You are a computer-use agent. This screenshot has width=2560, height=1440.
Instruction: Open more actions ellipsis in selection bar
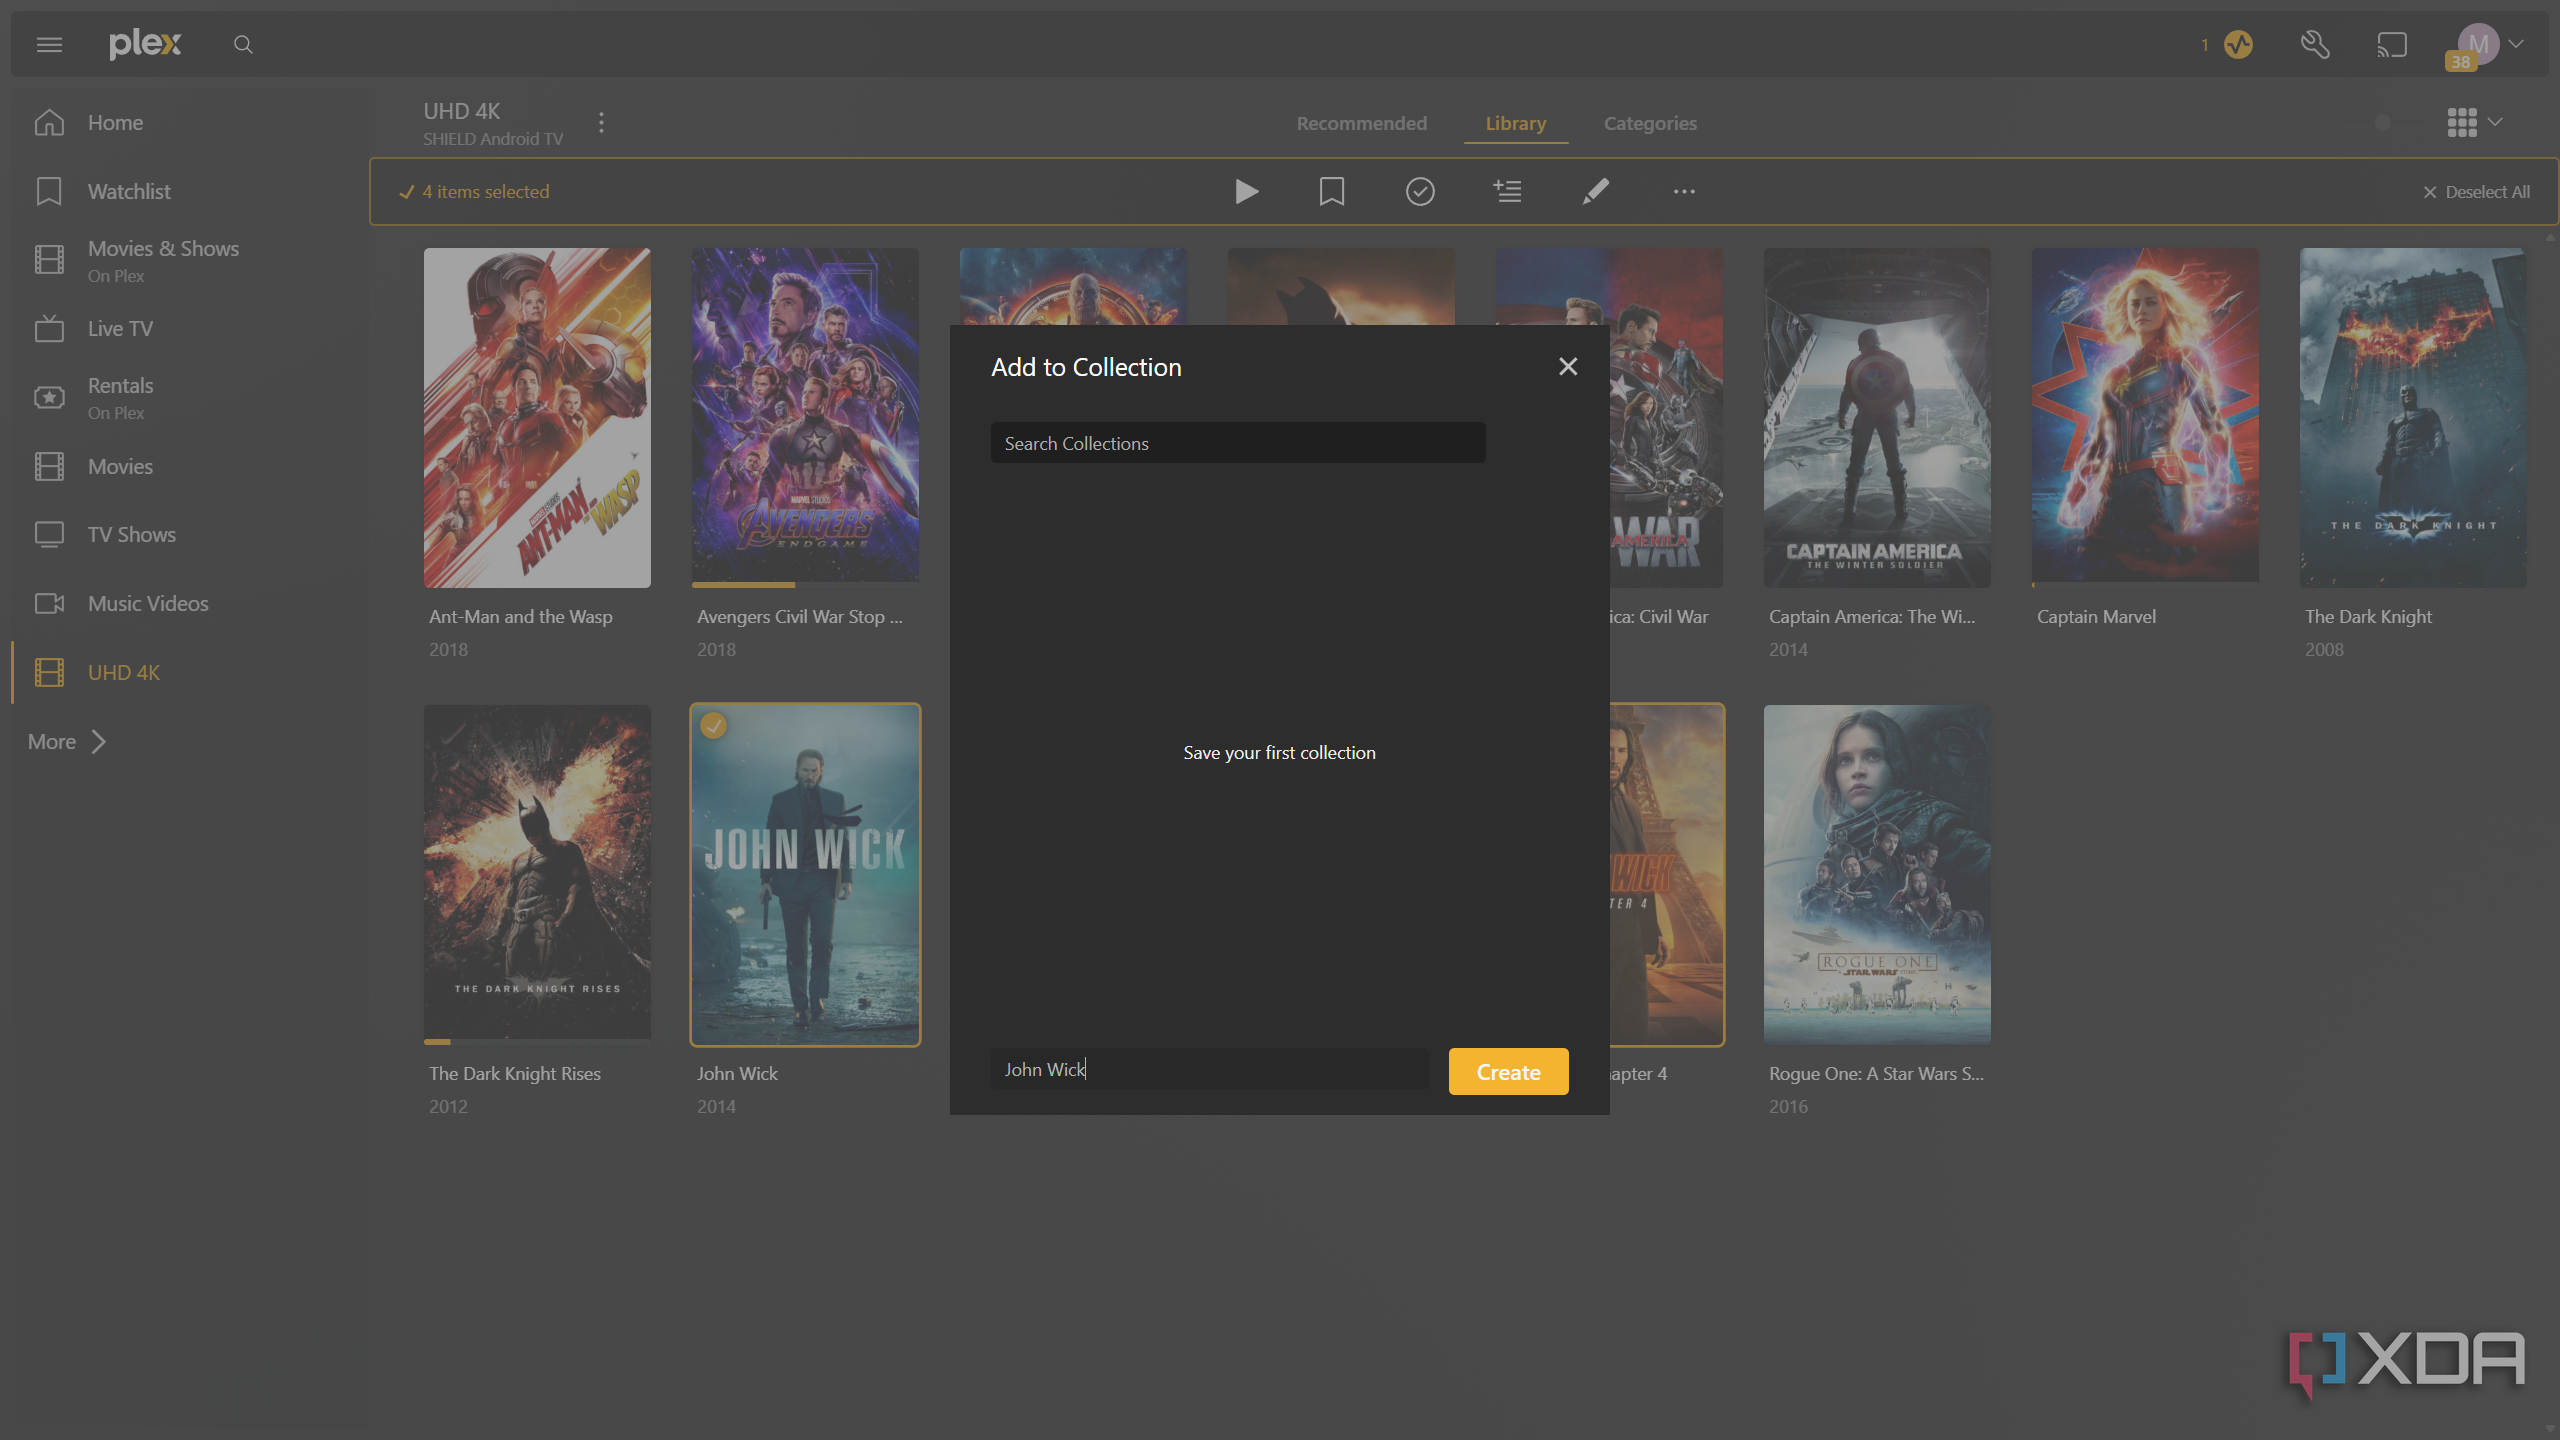(x=1684, y=191)
